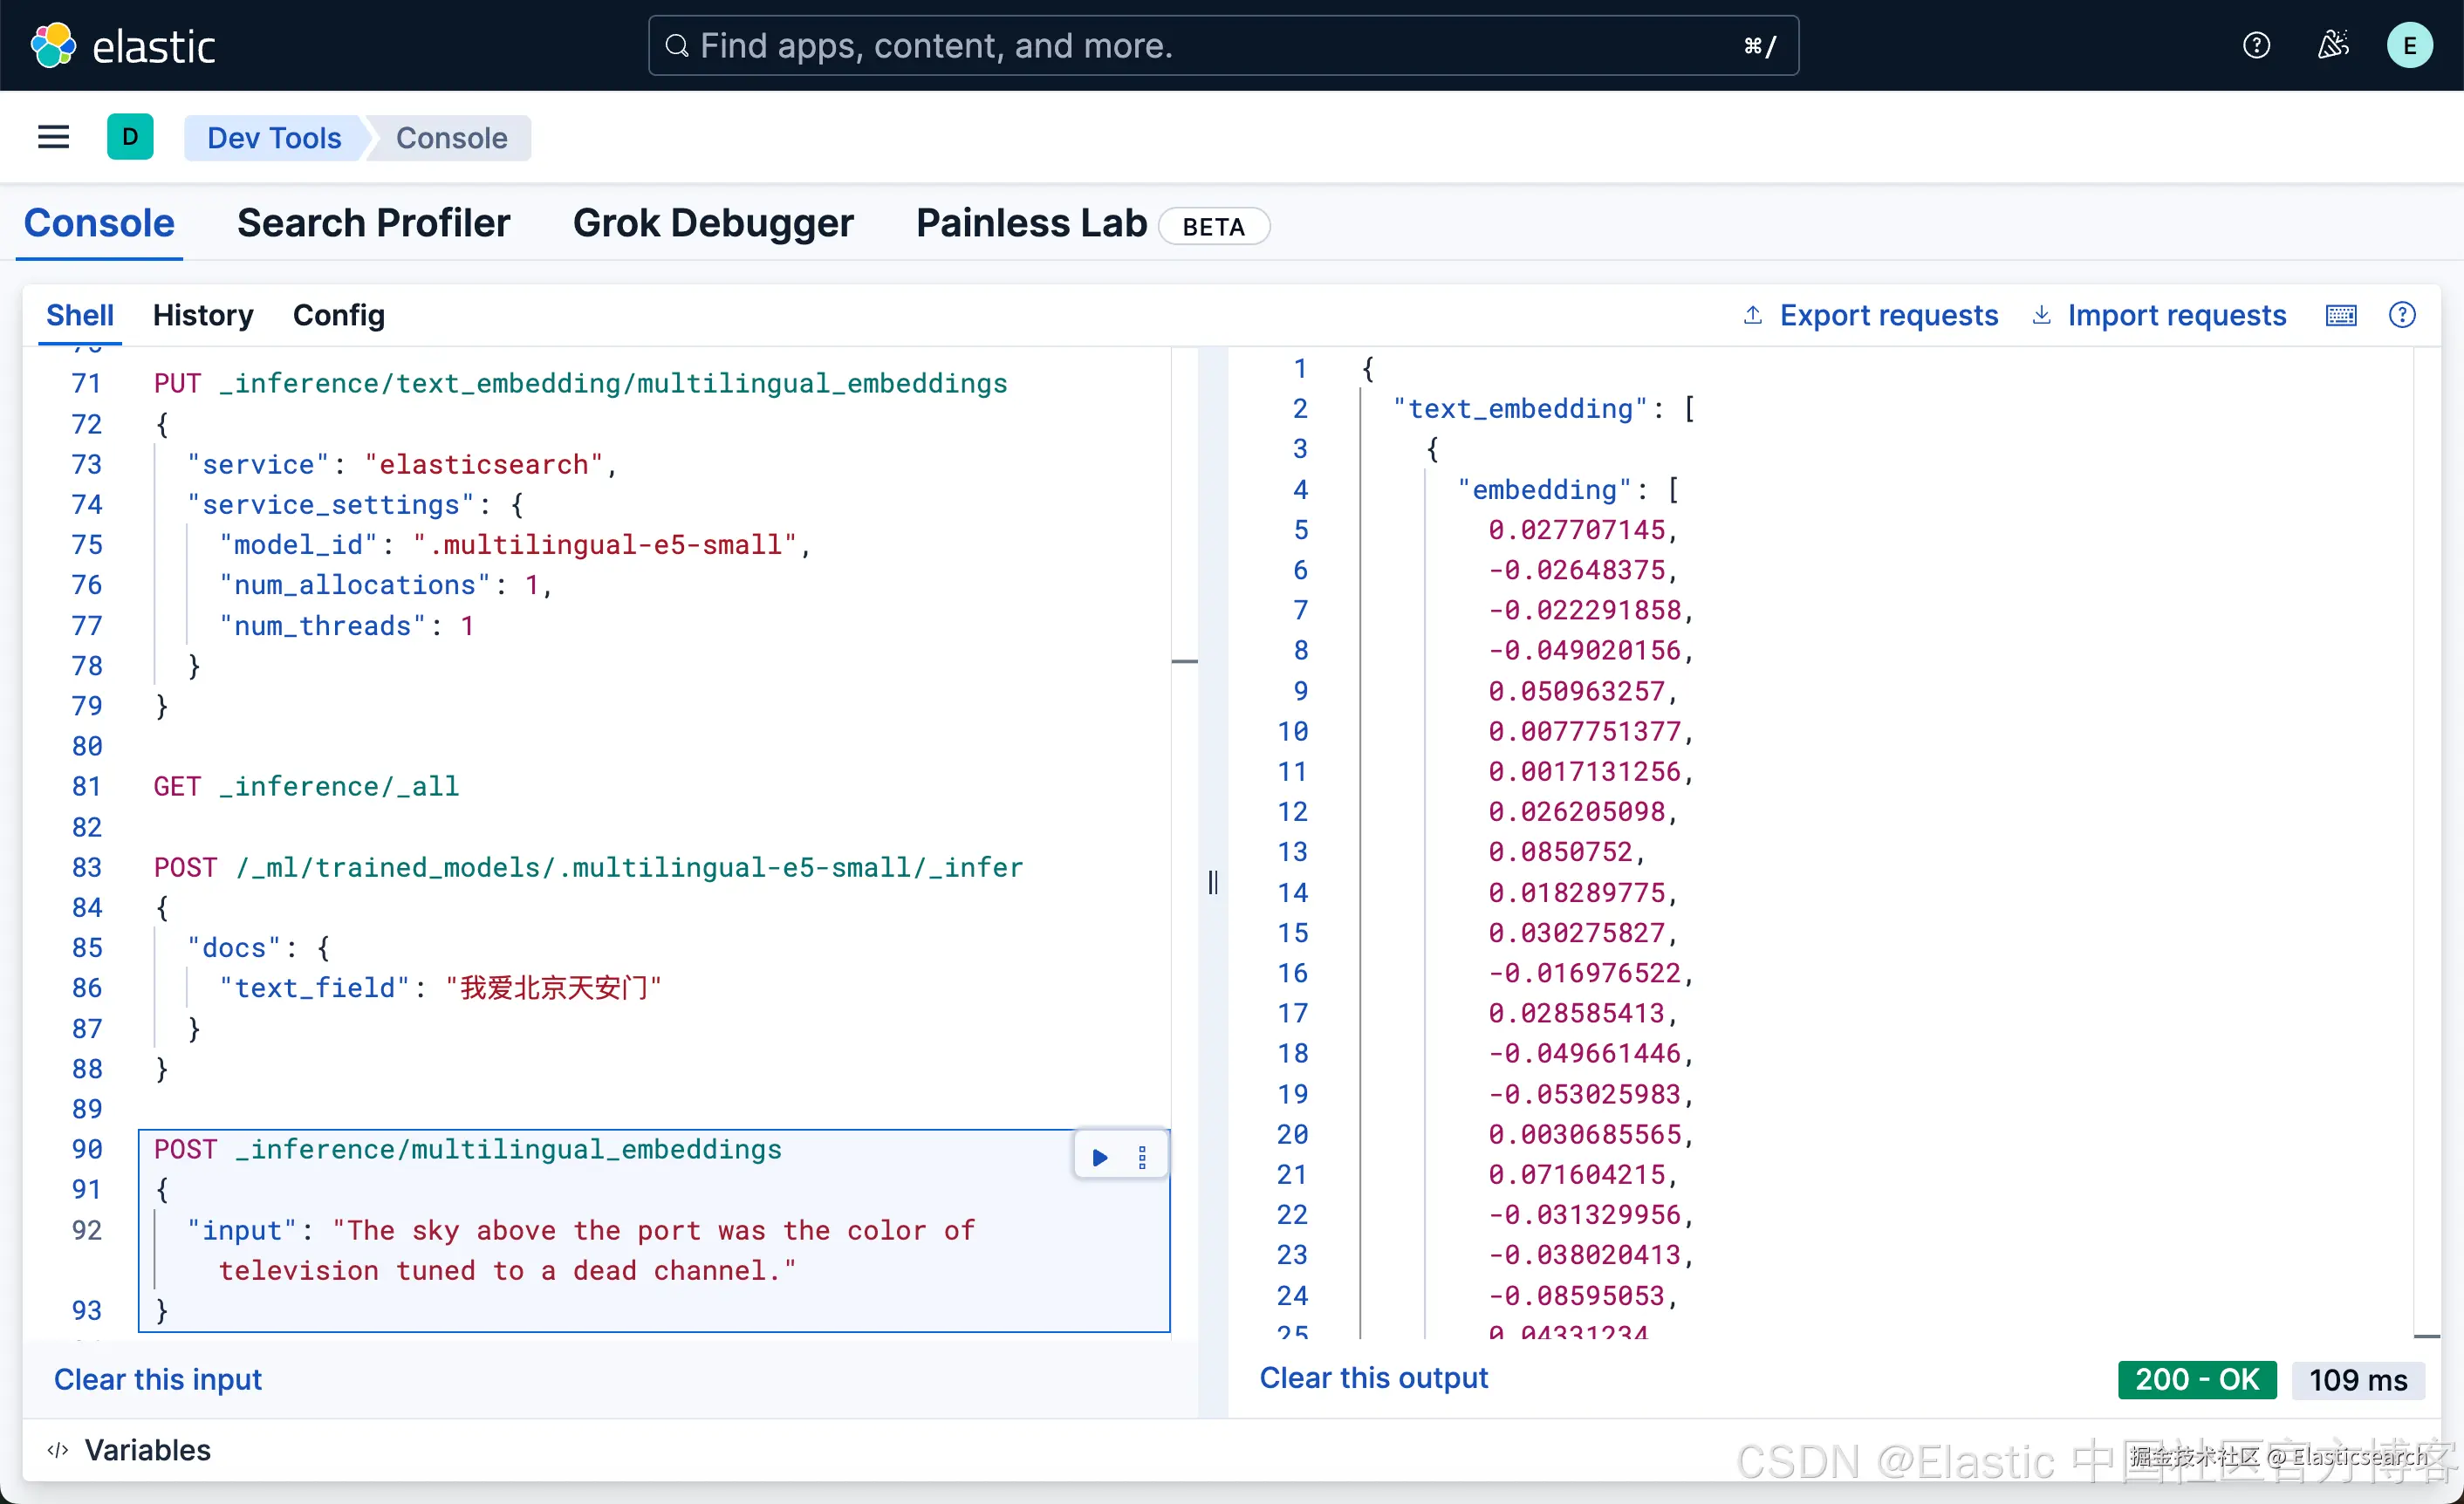Screen dimensions: 2464x1504
Task: Open the Config tab
Action: tap(338, 316)
